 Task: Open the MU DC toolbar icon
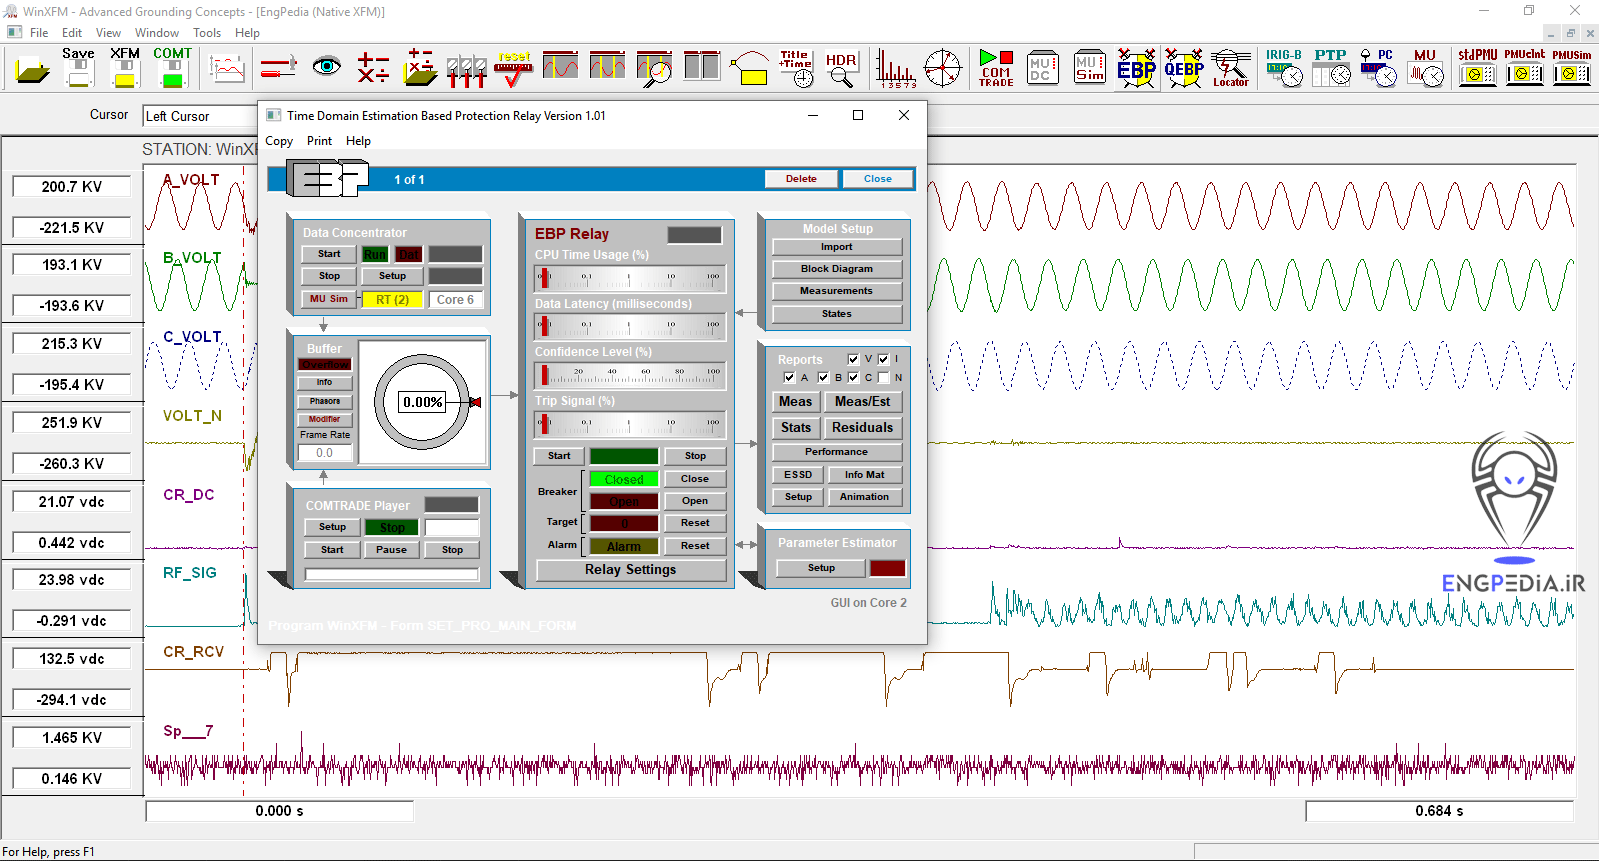(x=1042, y=68)
